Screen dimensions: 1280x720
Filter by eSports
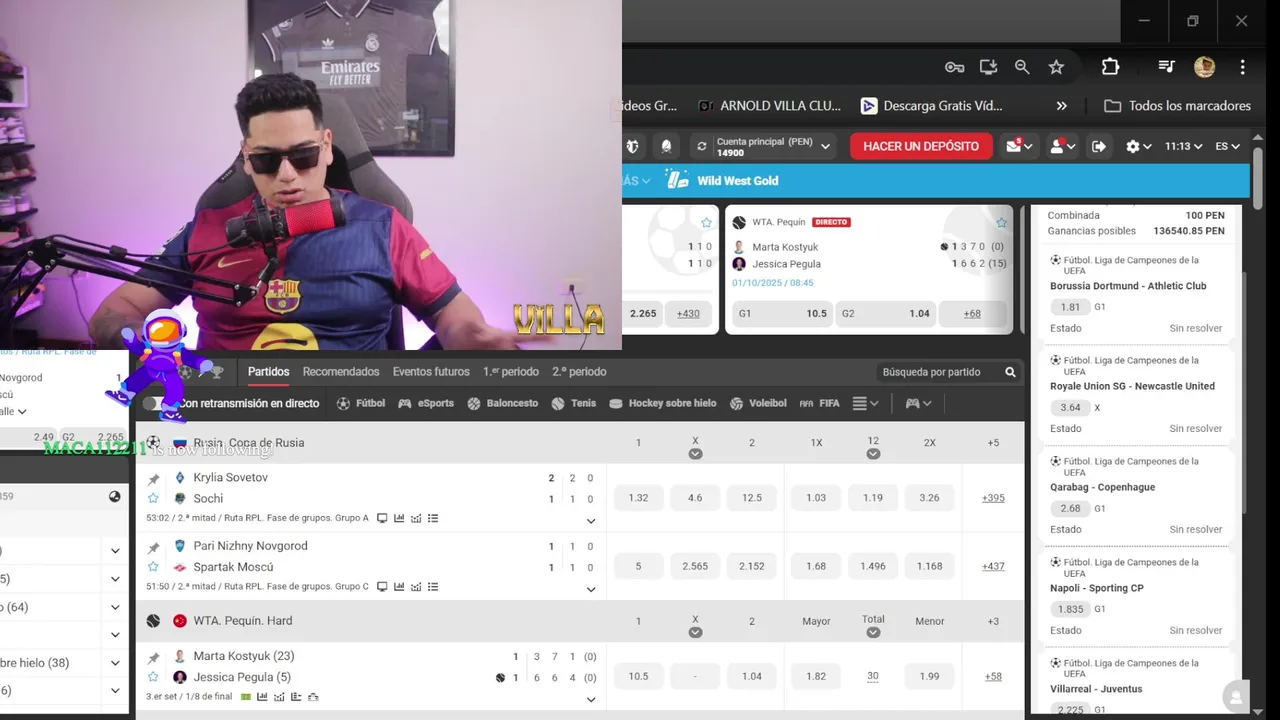426,404
